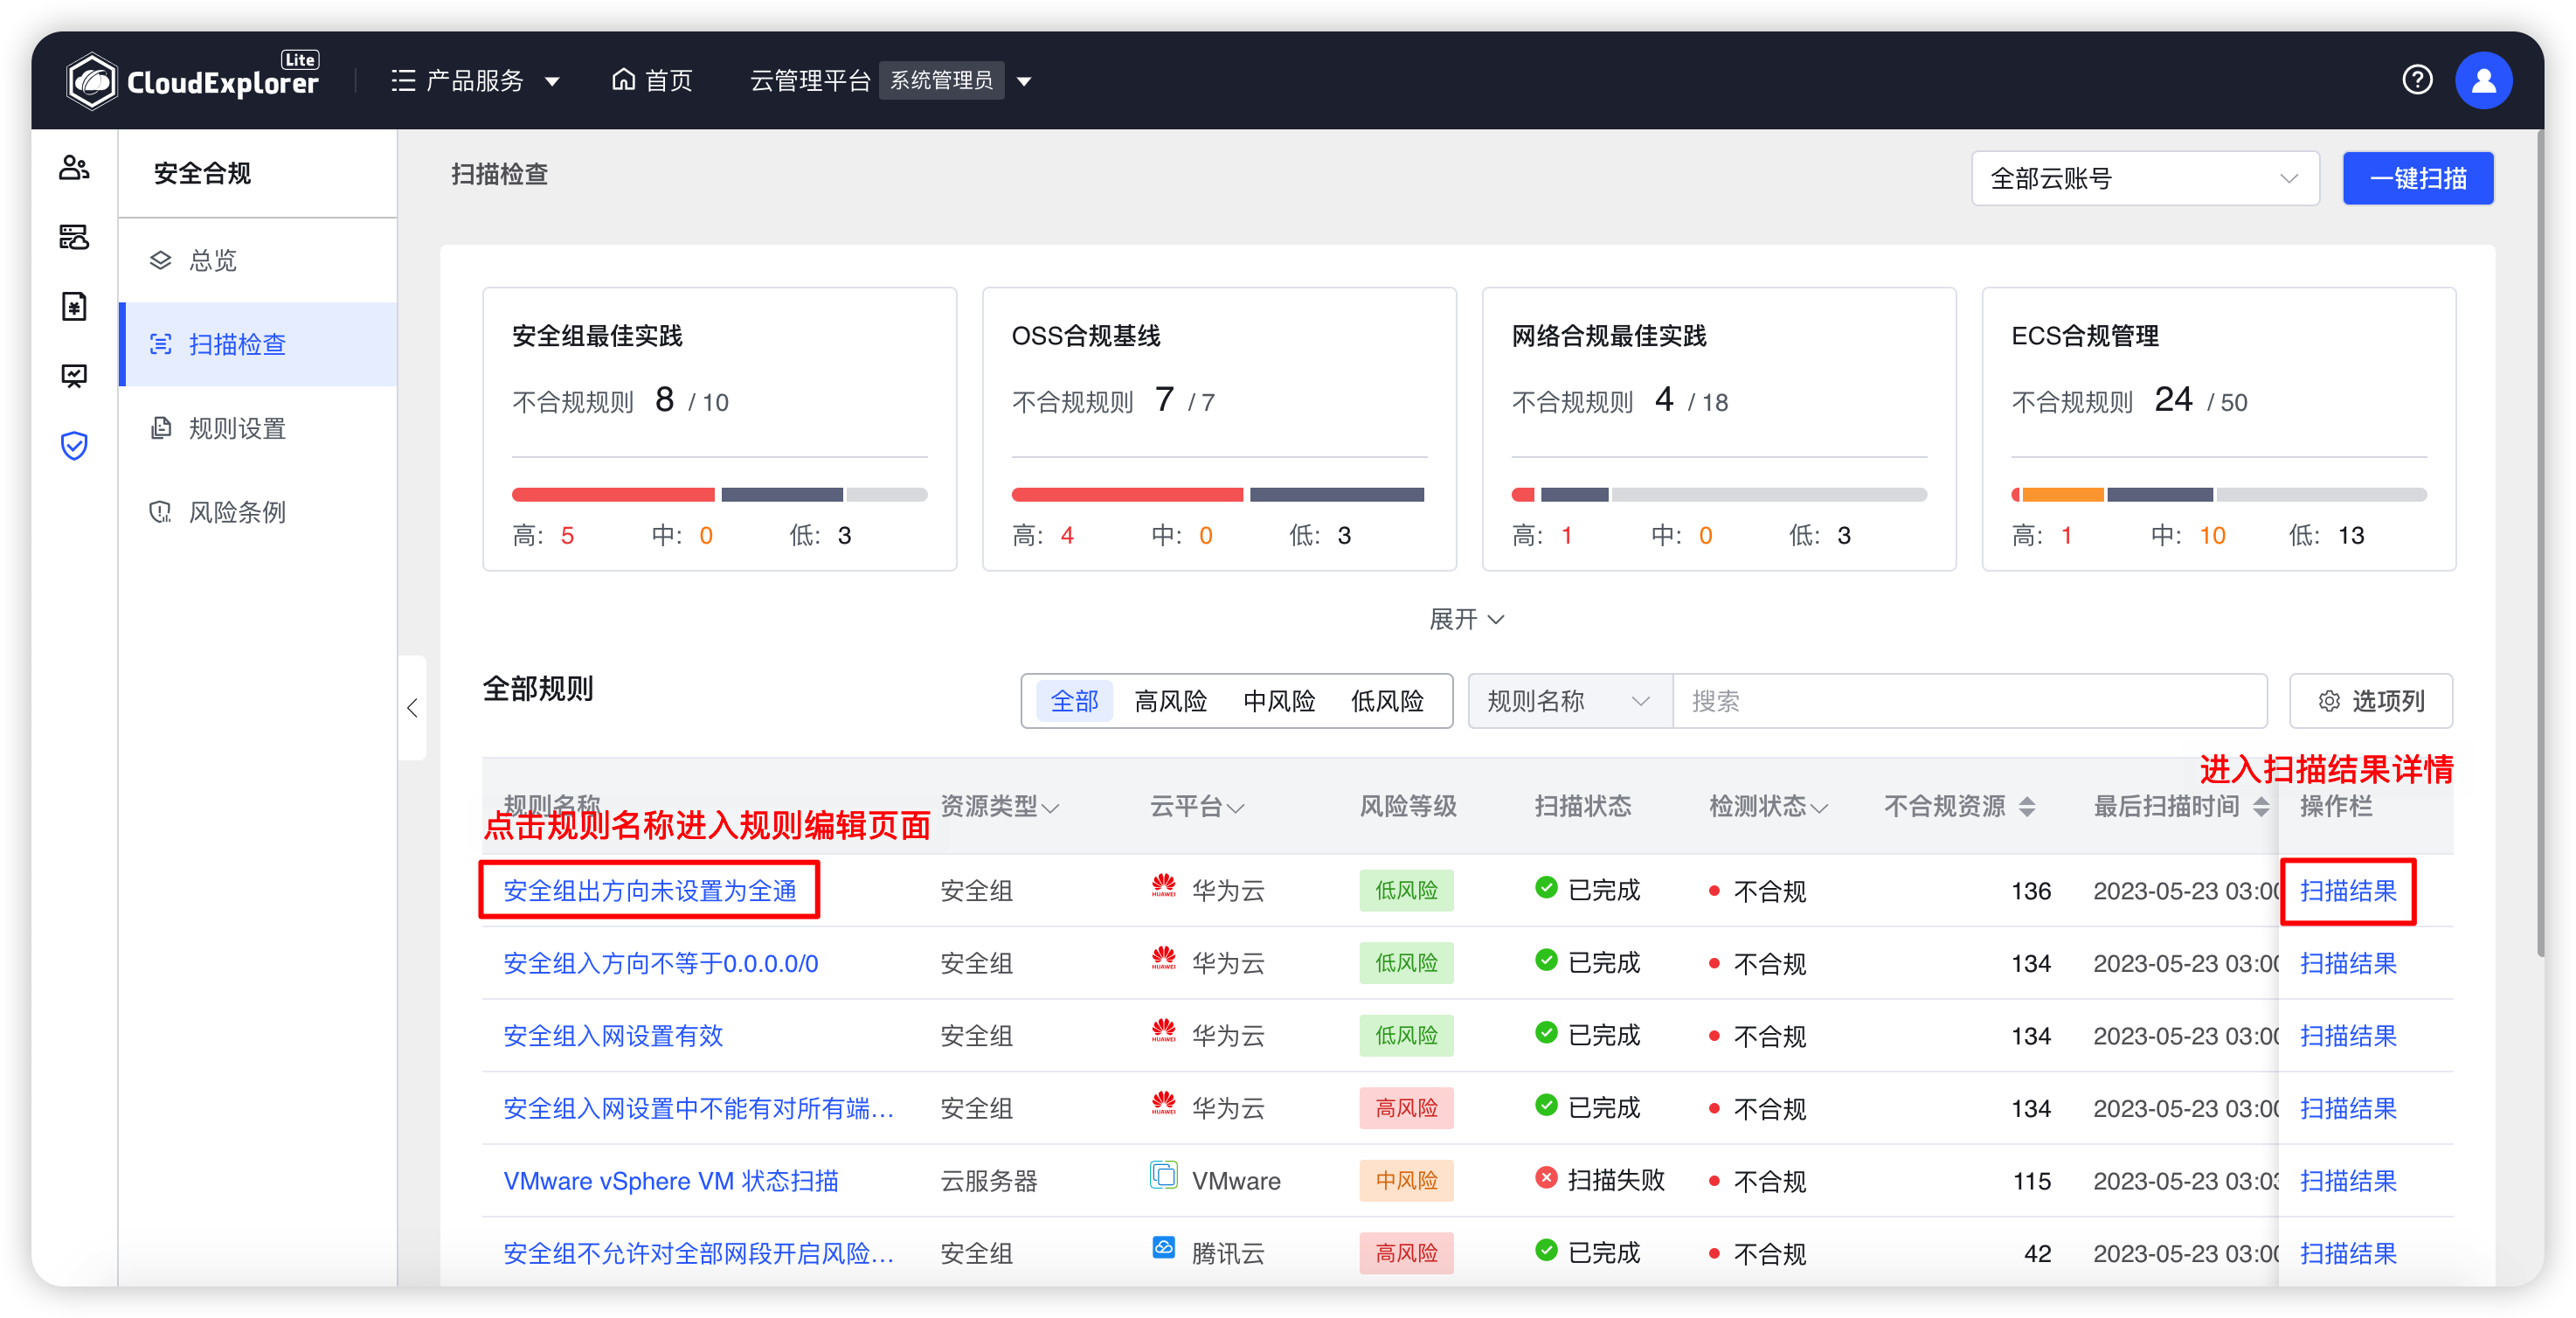
Task: Select the 低风险 risk filter
Action: point(1387,701)
